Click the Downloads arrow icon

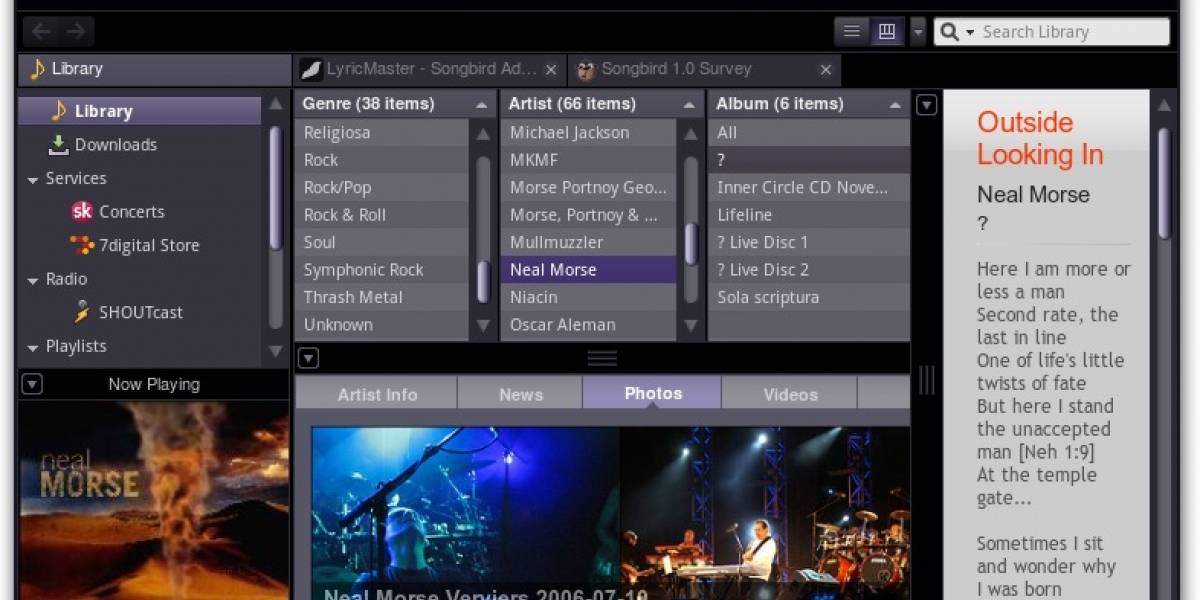[59, 144]
